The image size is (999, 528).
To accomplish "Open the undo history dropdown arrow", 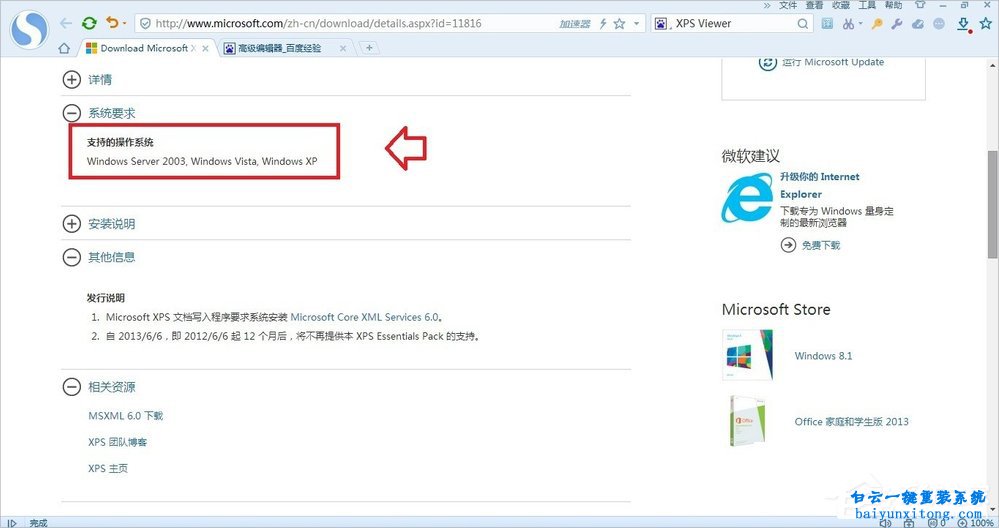I will tap(124, 24).
